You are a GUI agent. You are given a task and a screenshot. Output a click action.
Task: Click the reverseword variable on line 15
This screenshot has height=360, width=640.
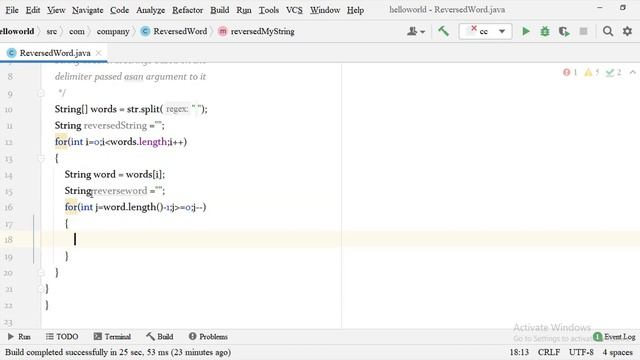120,191
